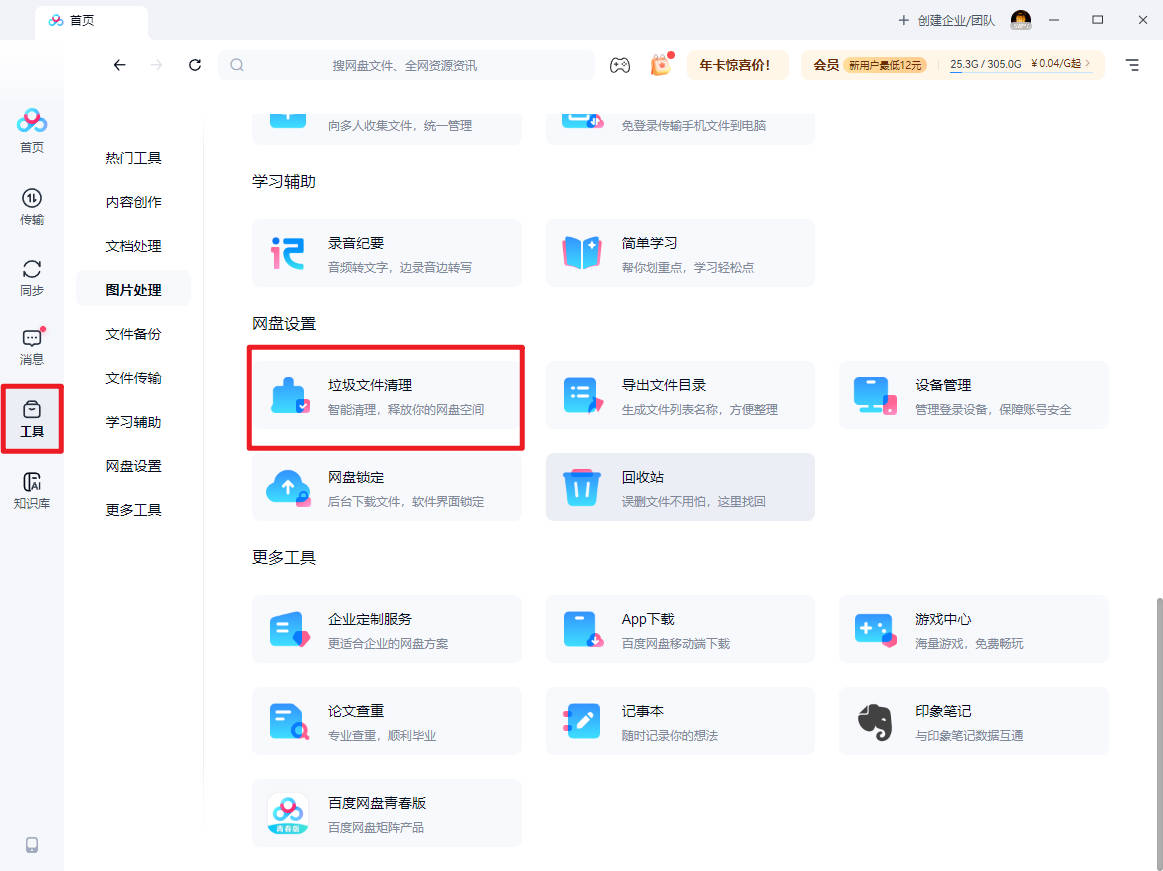
Task: Select 图片处理 in the category list
Action: [134, 290]
